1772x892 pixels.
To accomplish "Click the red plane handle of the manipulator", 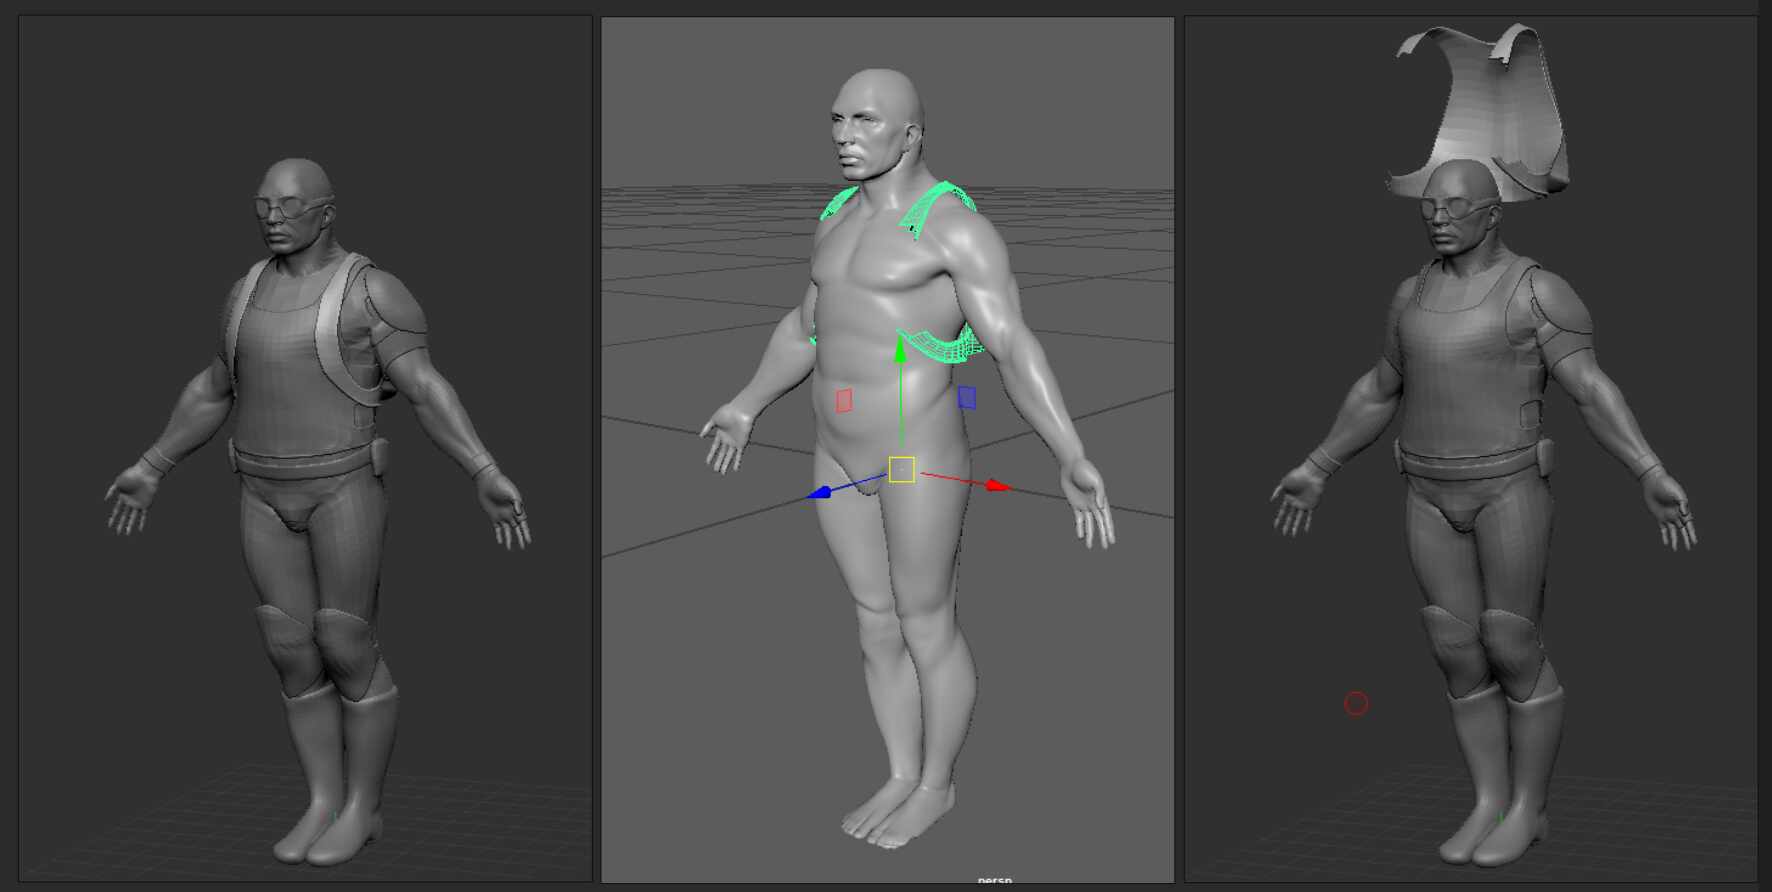I will pos(844,400).
